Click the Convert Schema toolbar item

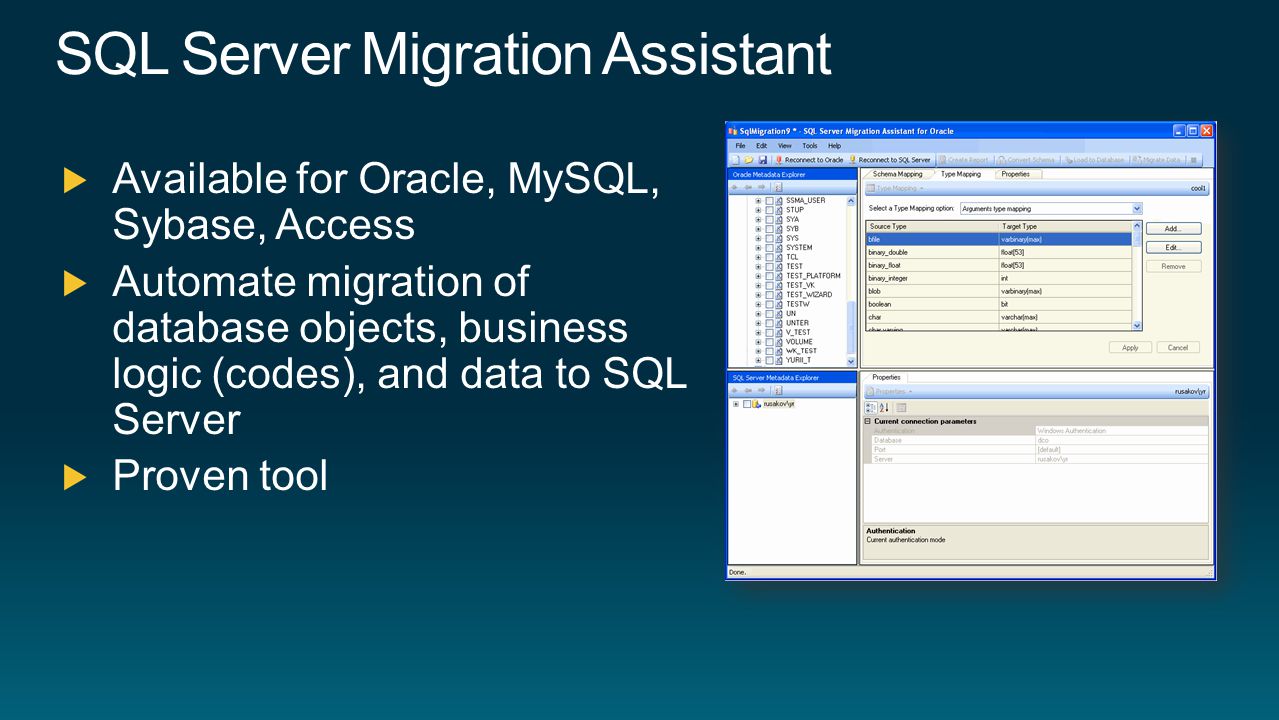coord(1026,160)
